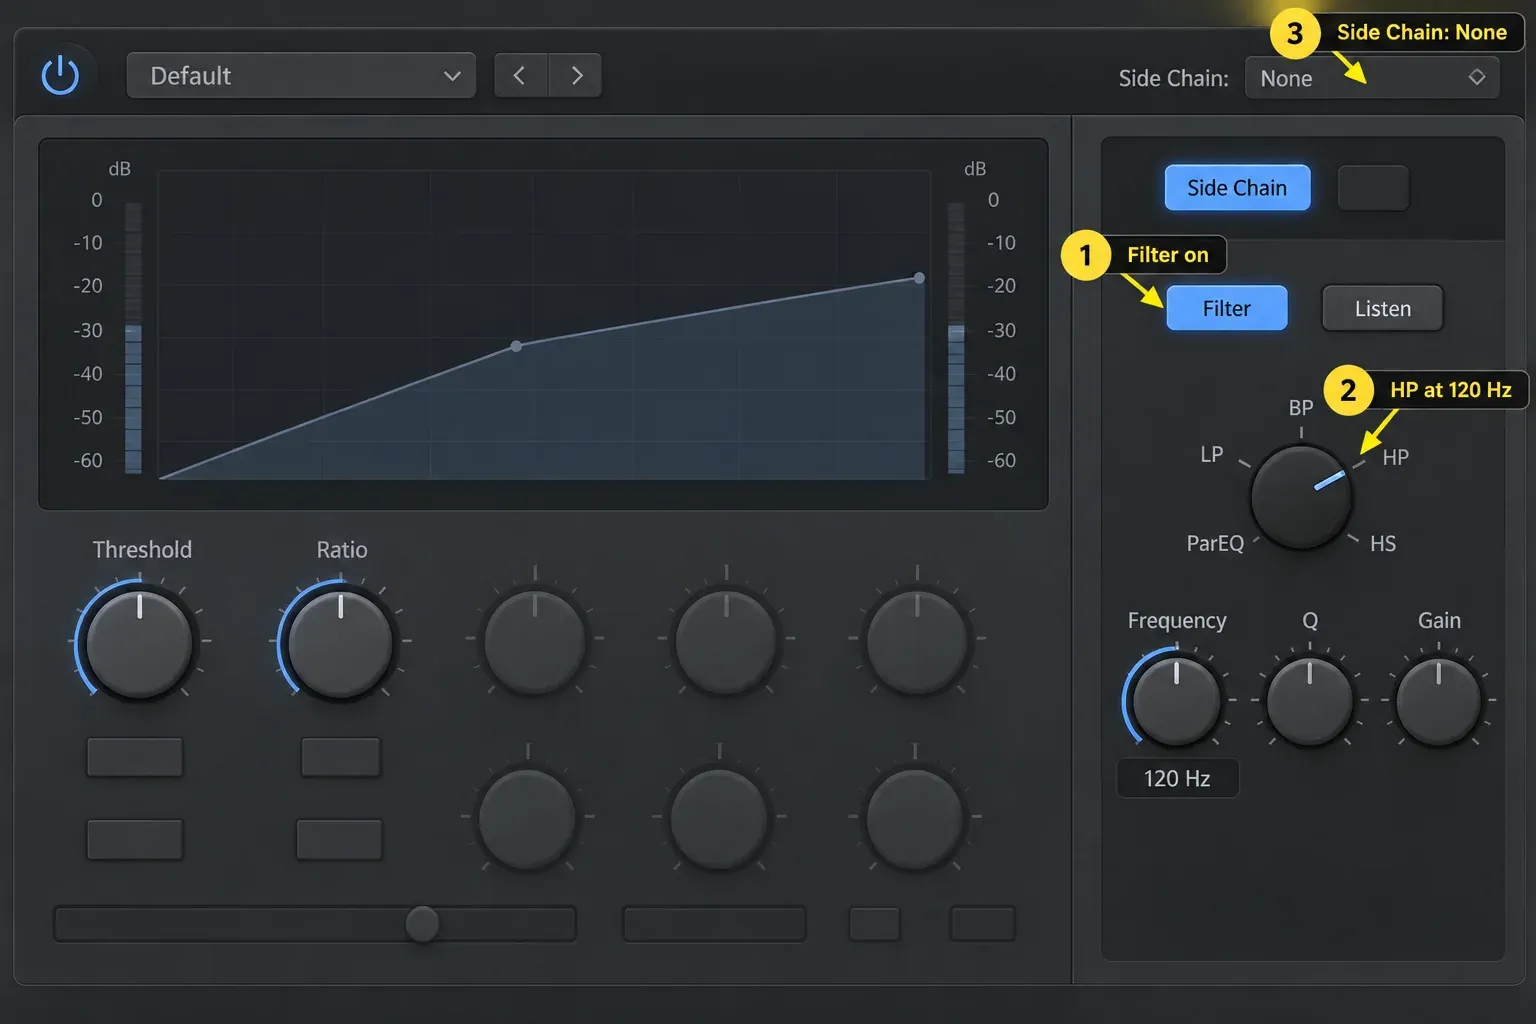Select the LP filter mode label
The height and width of the screenshot is (1024, 1536).
coord(1212,455)
